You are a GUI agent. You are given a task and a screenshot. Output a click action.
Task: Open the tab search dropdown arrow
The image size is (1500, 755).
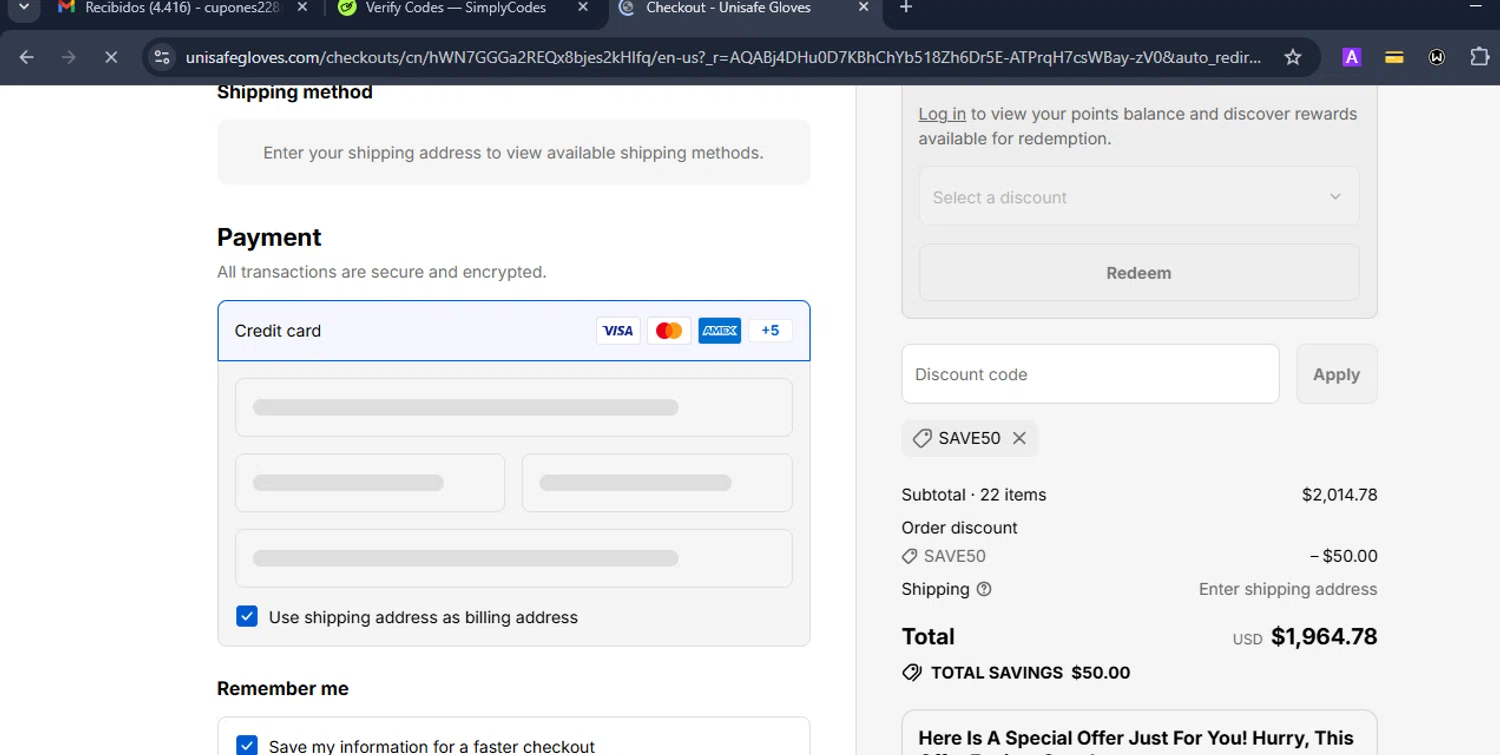[x=24, y=8]
